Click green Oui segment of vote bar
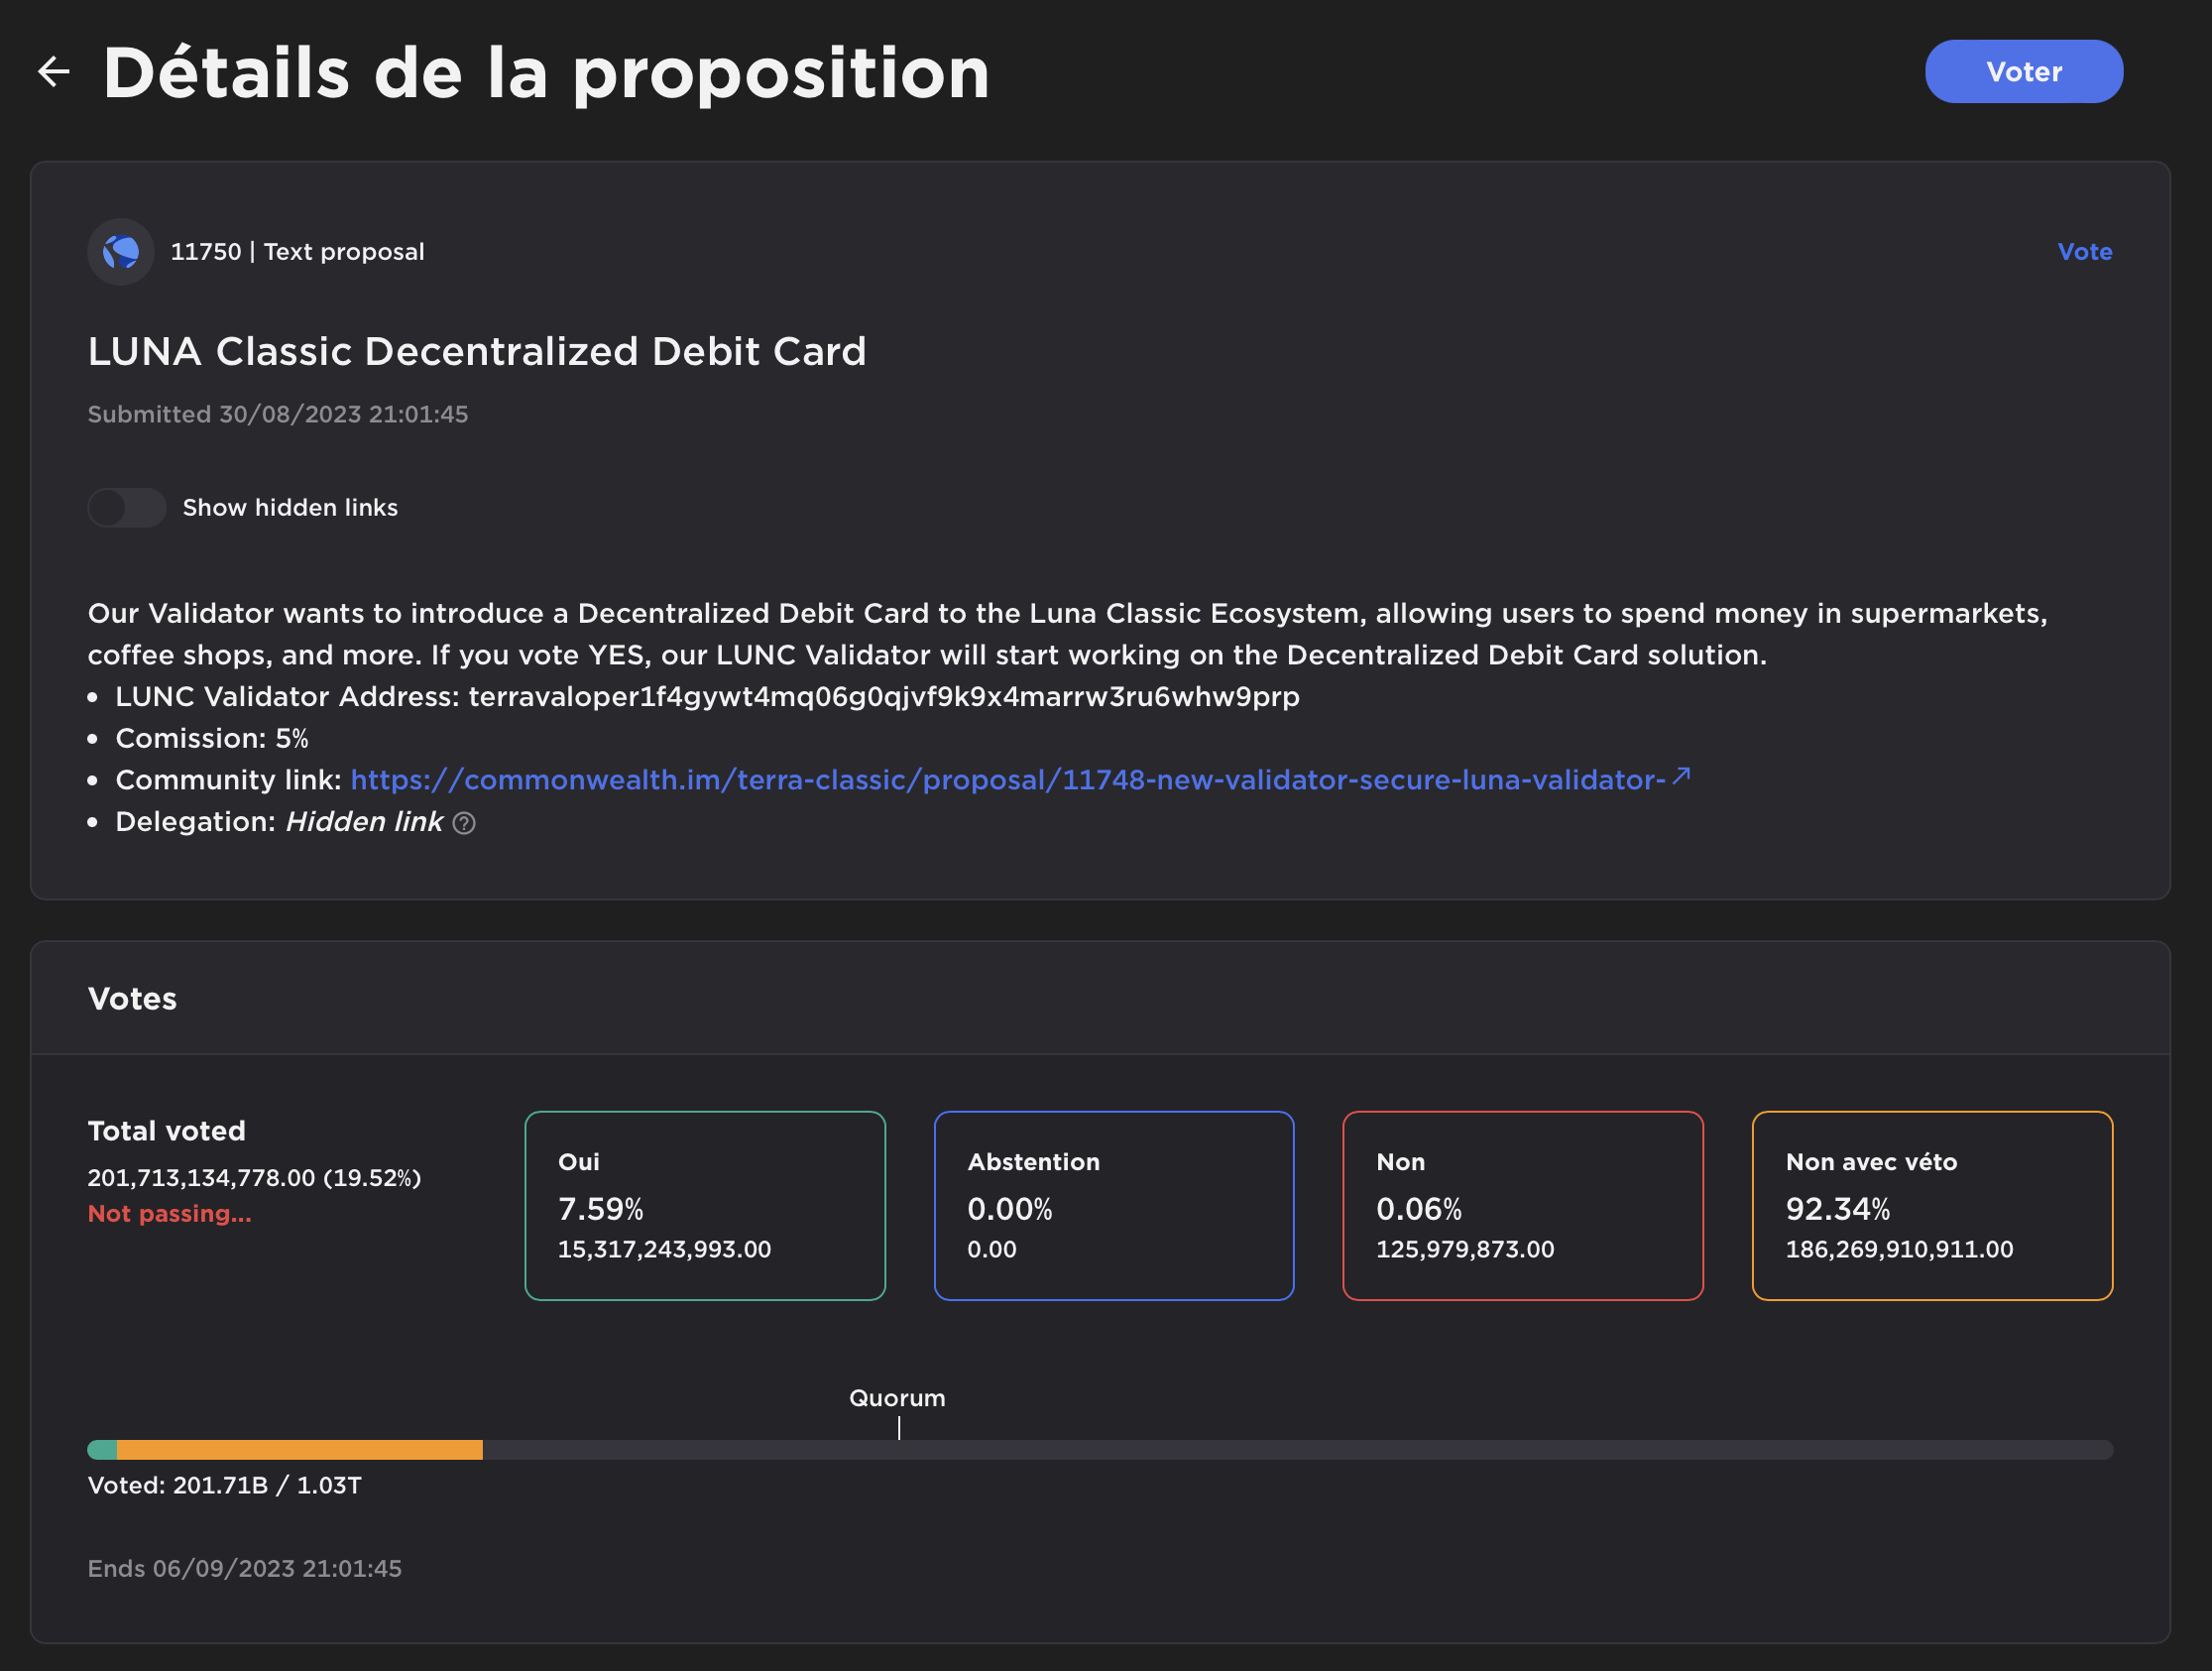2212x1671 pixels. tap(102, 1450)
